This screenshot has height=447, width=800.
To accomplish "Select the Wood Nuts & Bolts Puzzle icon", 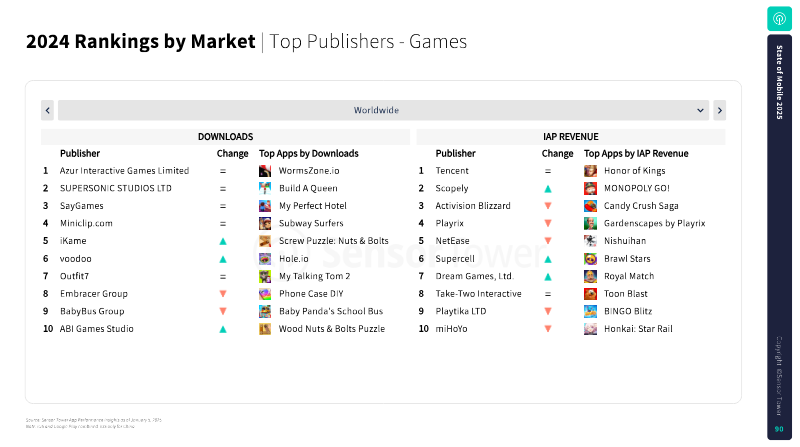I will pyautogui.click(x=265, y=329).
